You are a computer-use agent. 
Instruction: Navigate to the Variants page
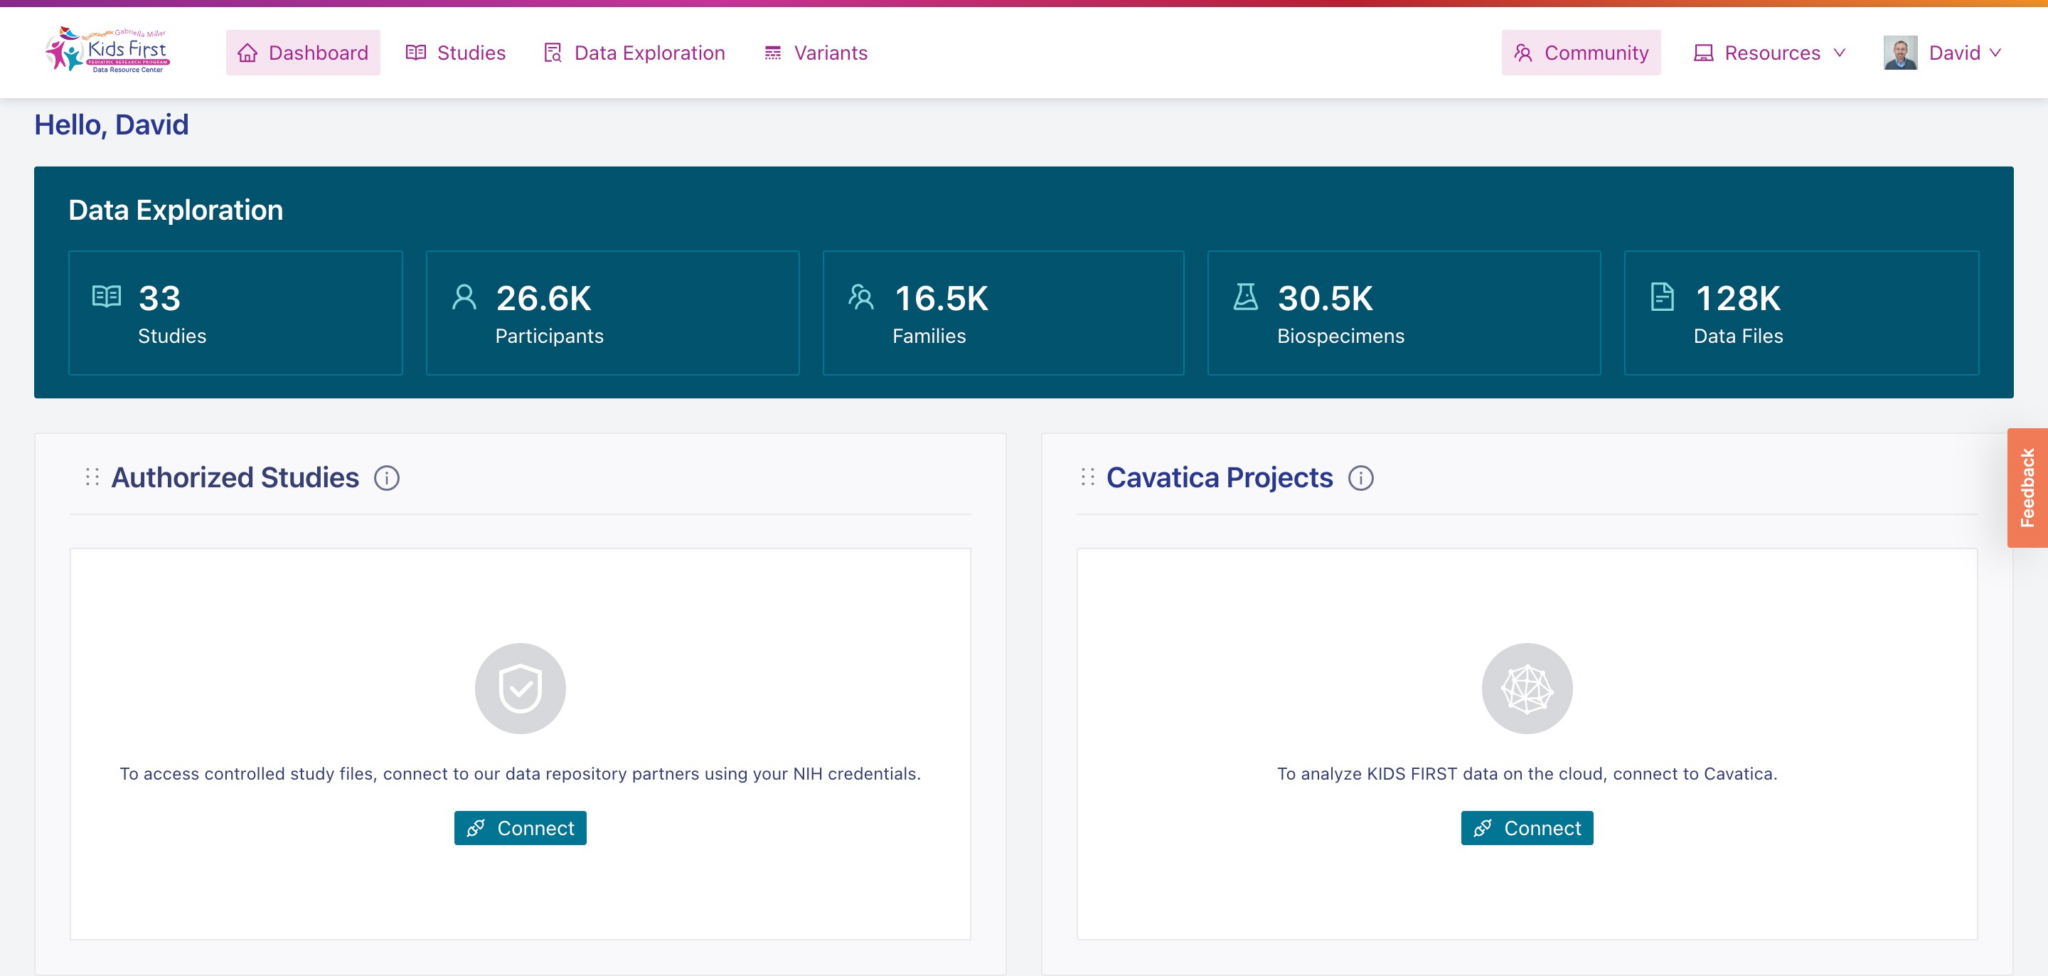(x=816, y=53)
